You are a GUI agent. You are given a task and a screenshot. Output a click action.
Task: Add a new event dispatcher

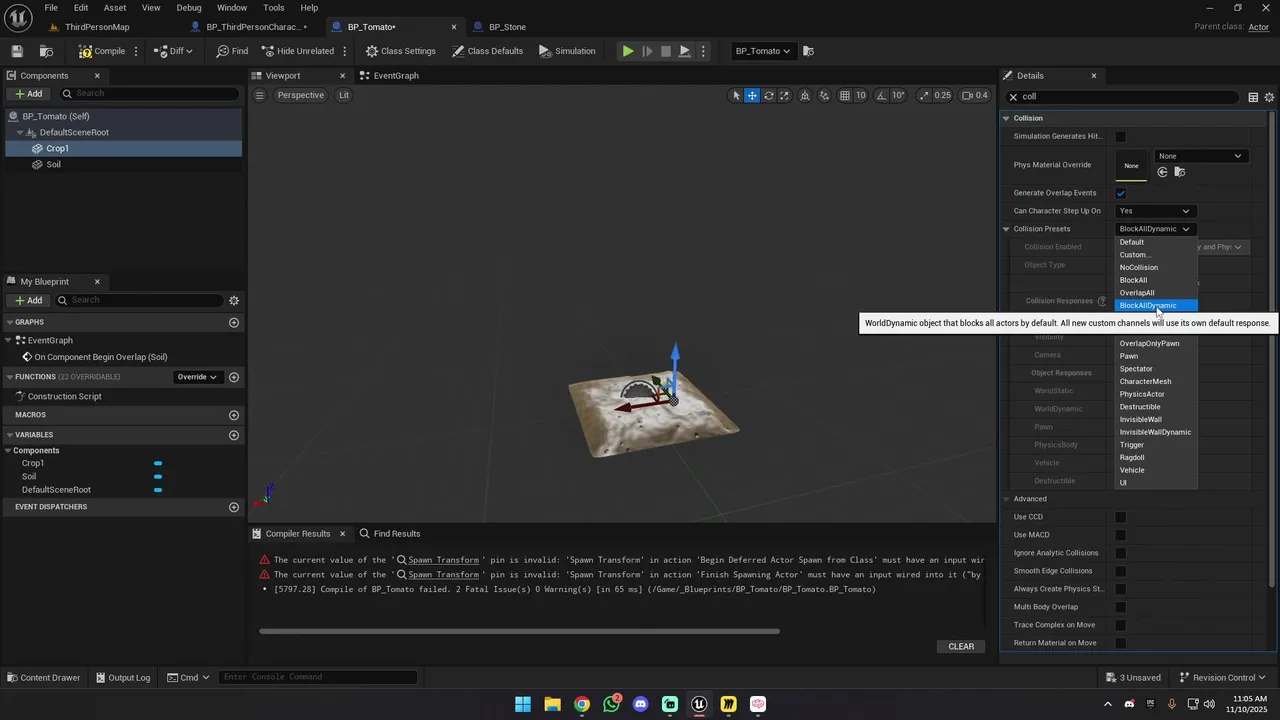click(x=234, y=507)
